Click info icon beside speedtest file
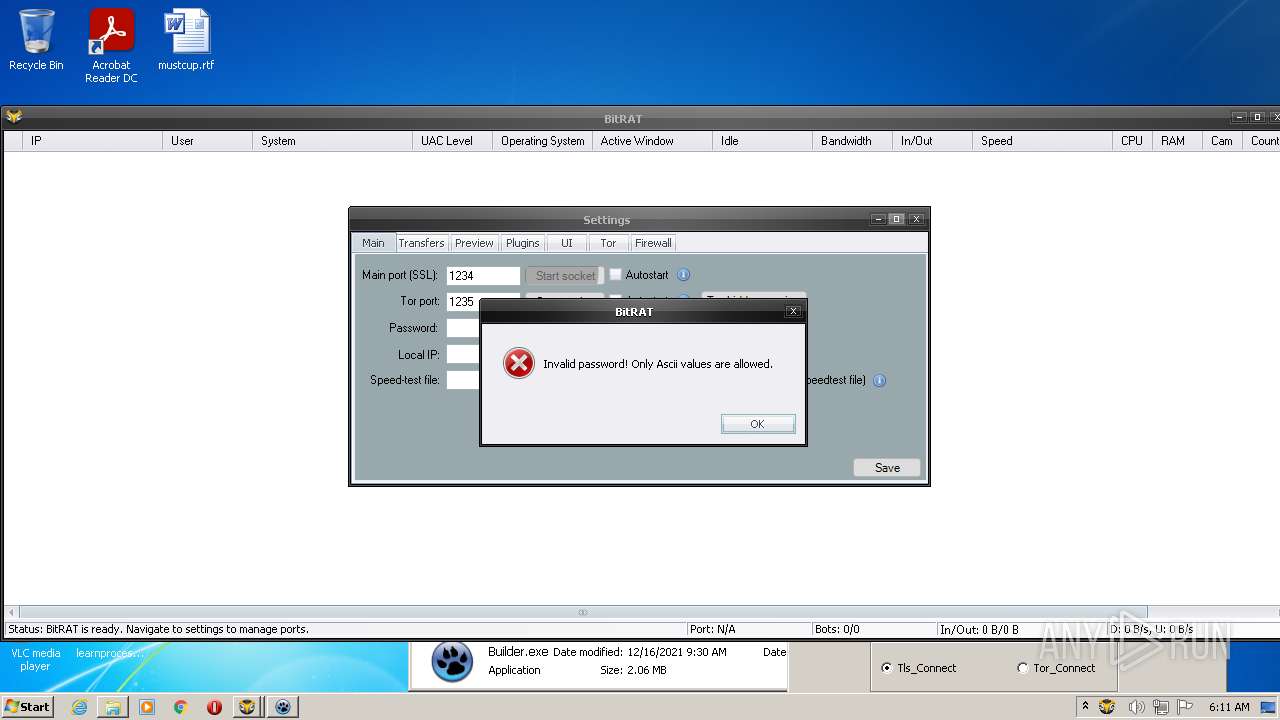The height and width of the screenshot is (720, 1280). pyautogui.click(x=880, y=380)
